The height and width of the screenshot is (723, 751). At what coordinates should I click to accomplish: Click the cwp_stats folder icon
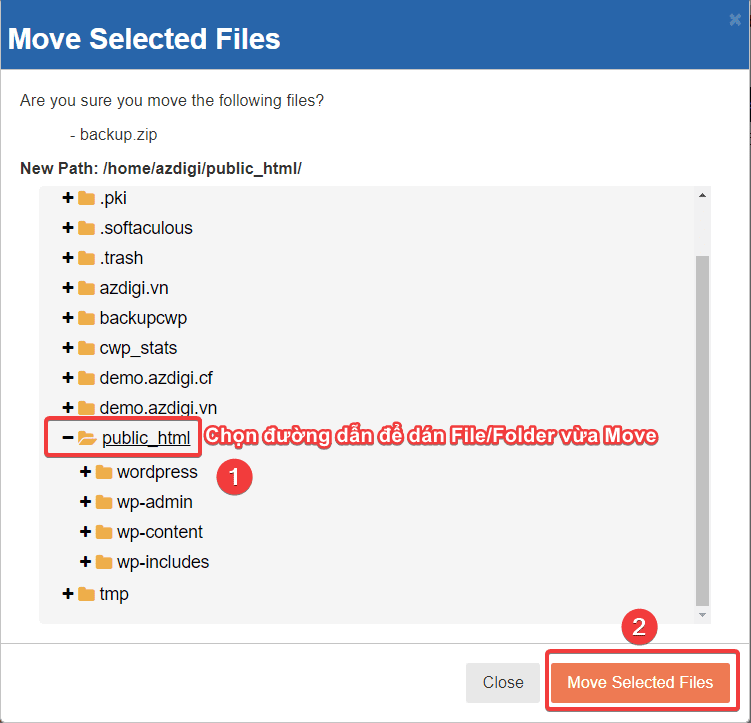pyautogui.click(x=86, y=348)
